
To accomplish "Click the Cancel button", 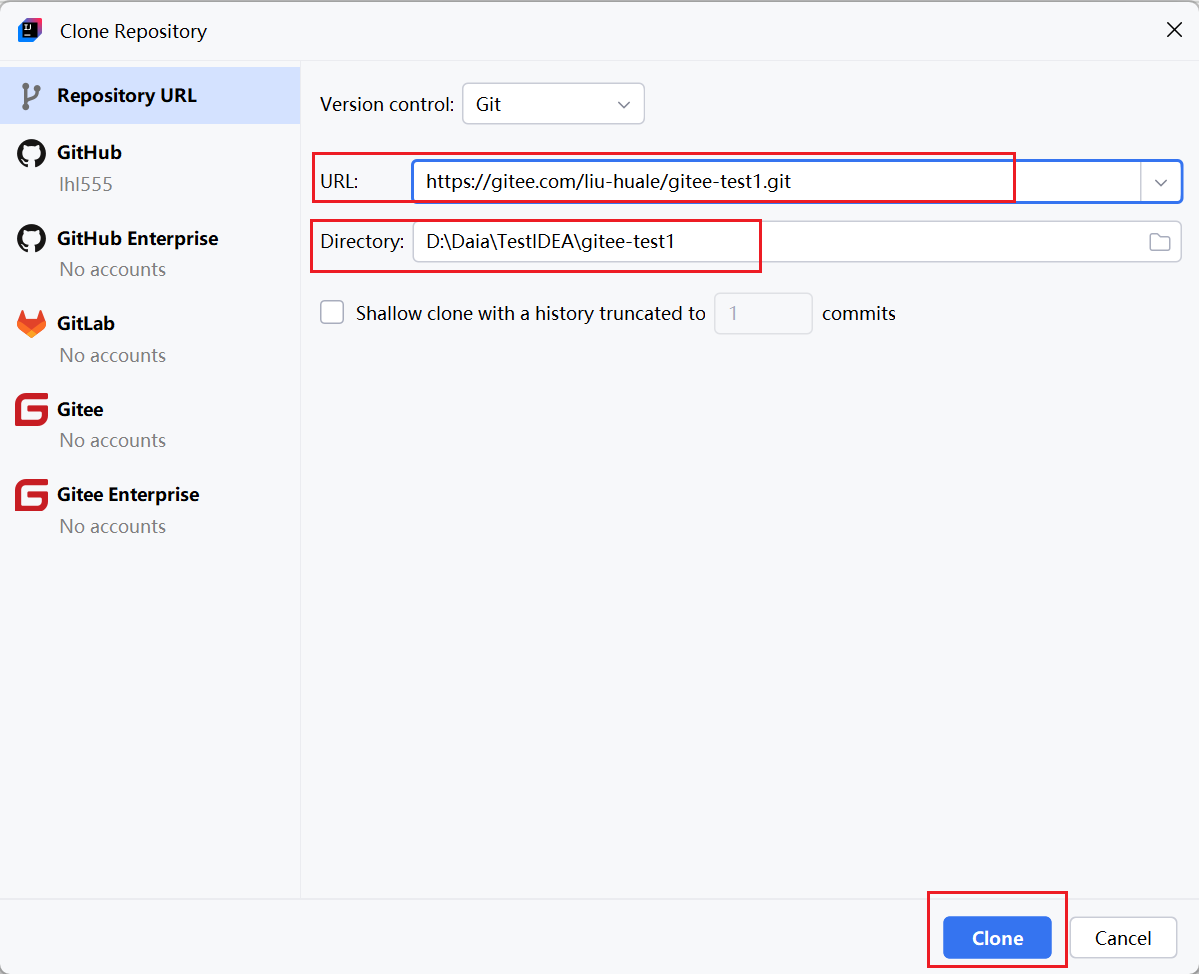I will pyautogui.click(x=1123, y=937).
